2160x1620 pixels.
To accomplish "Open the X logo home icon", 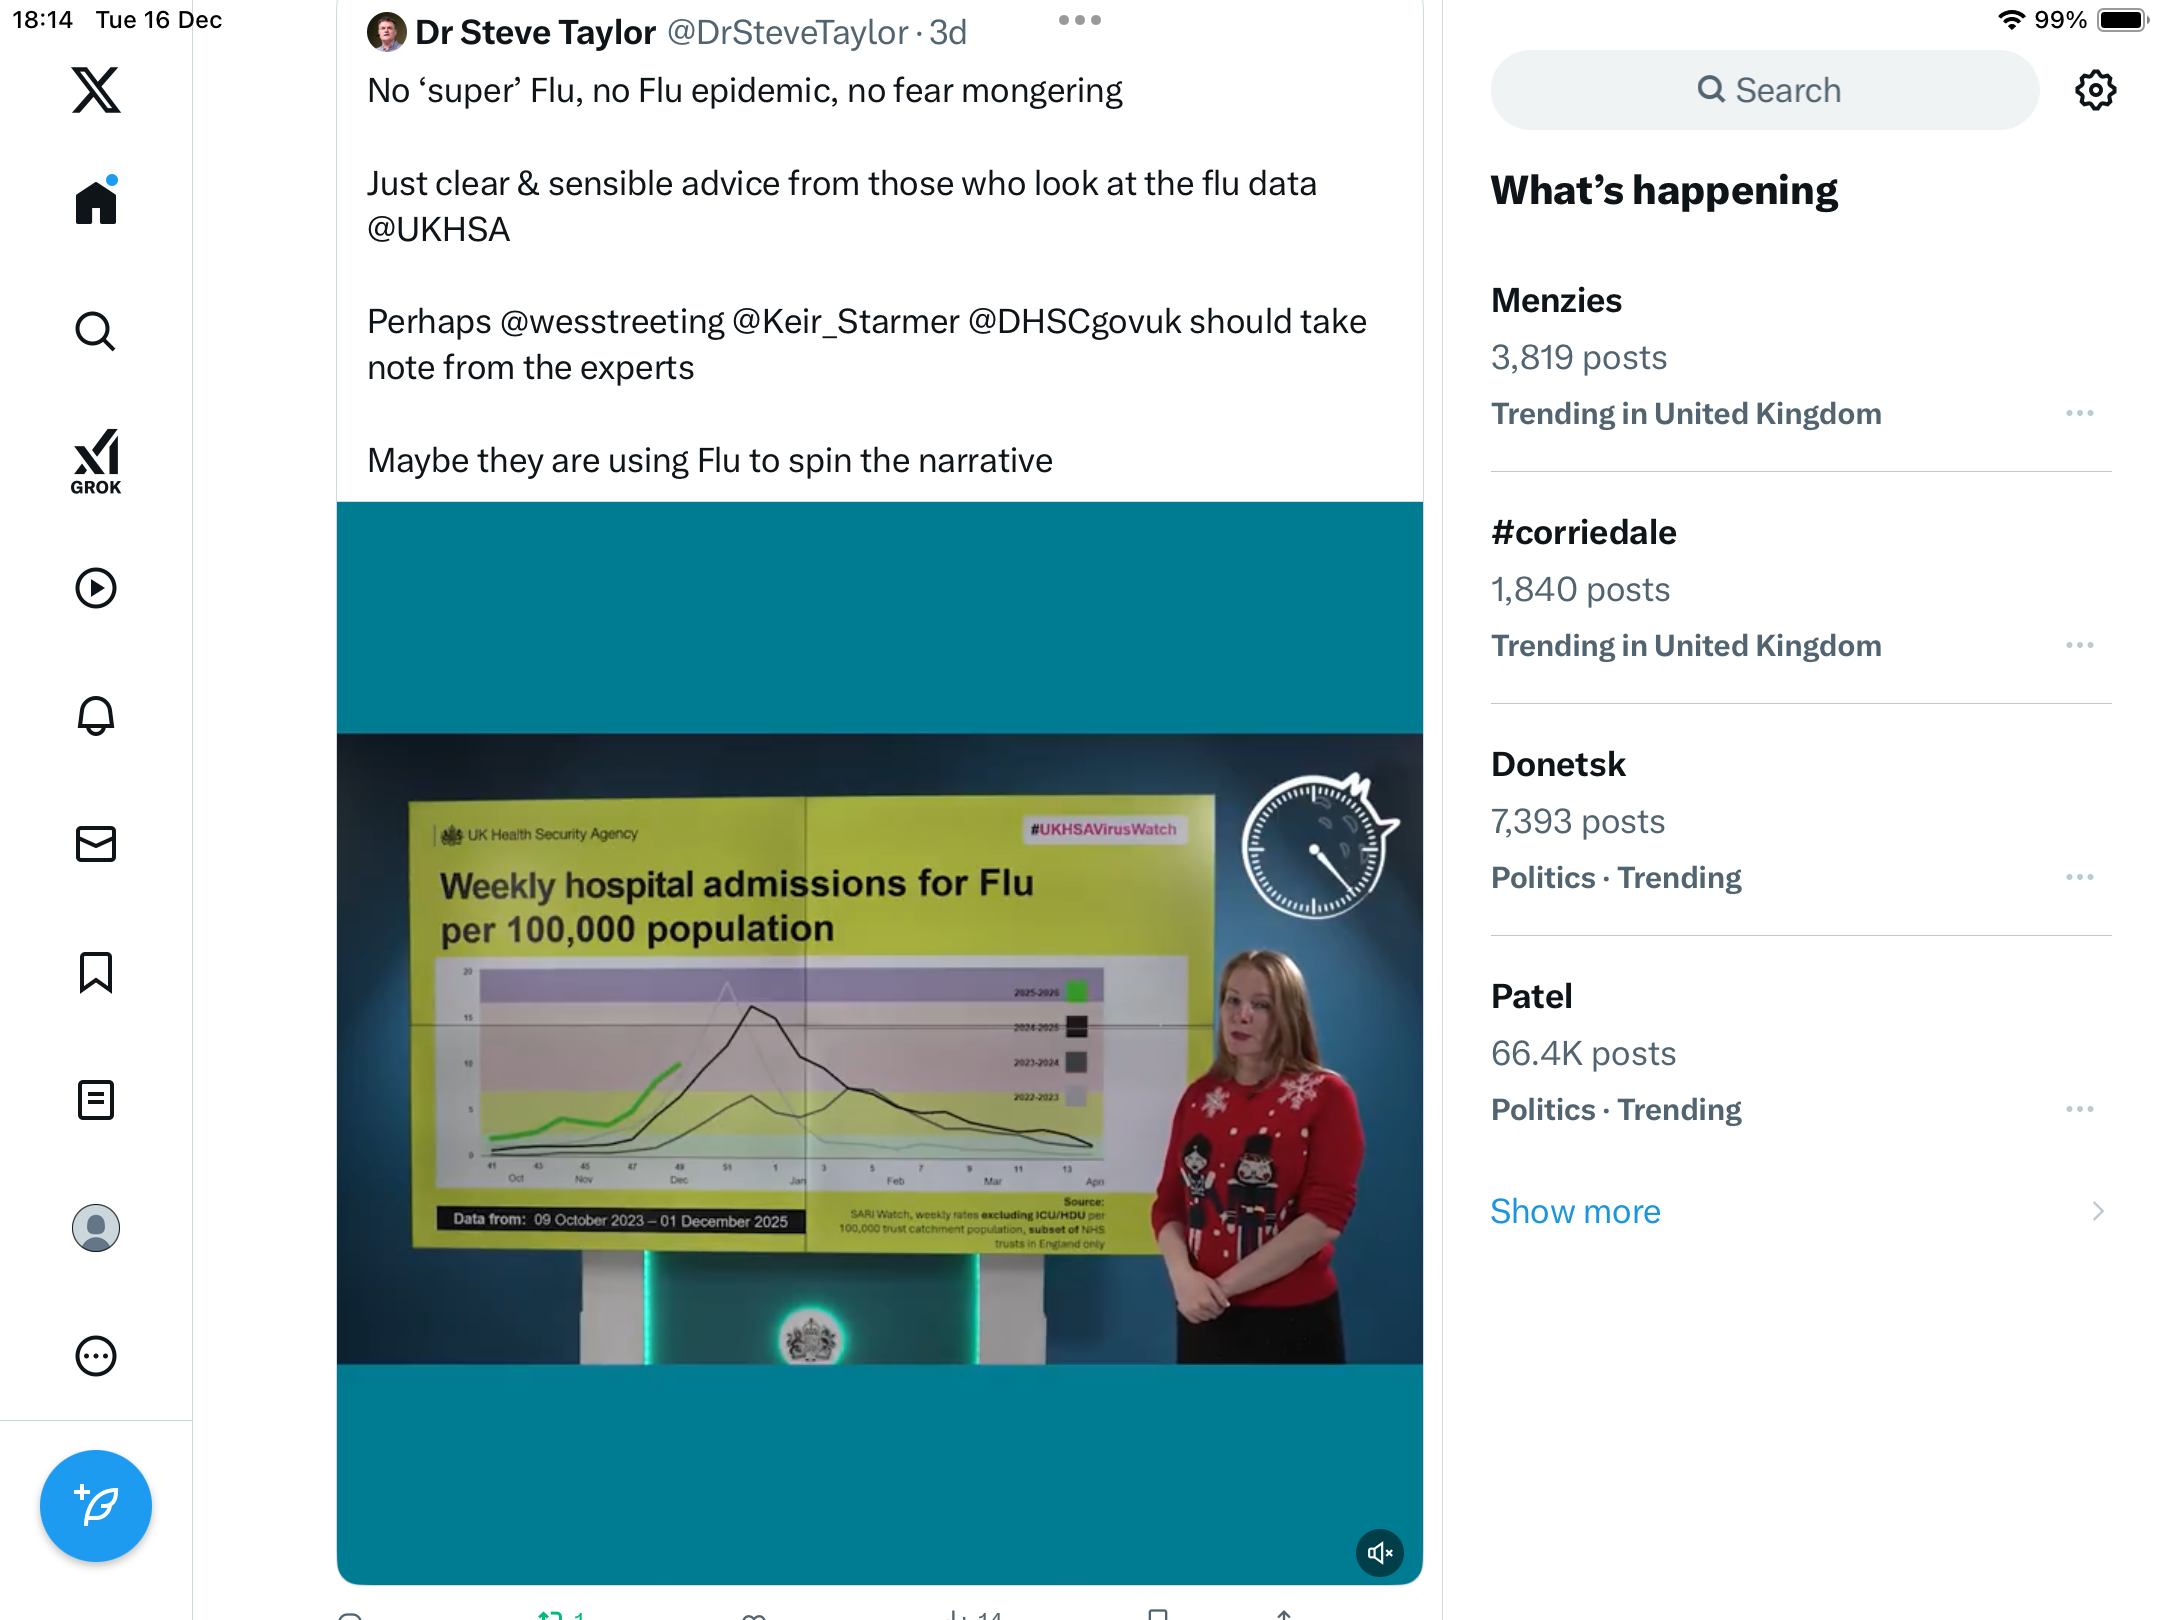I will pyautogui.click(x=96, y=90).
